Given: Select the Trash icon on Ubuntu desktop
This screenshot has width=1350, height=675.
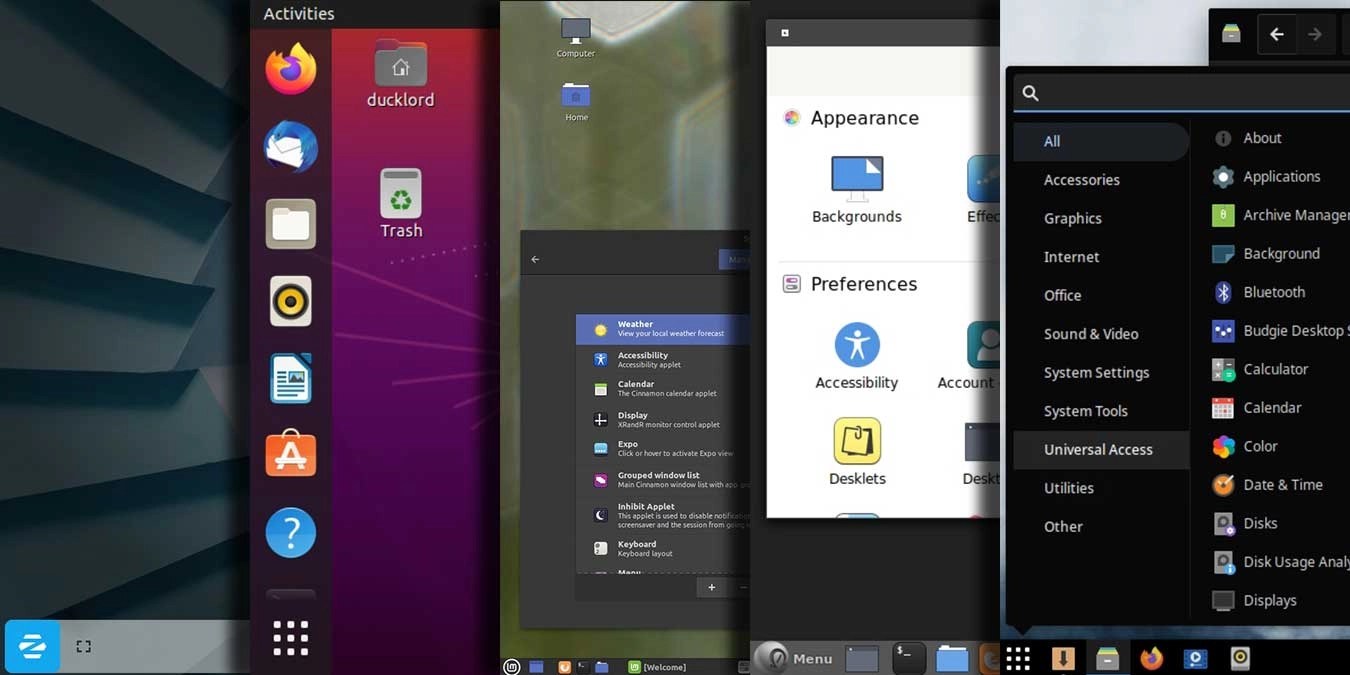Looking at the screenshot, I should point(401,203).
